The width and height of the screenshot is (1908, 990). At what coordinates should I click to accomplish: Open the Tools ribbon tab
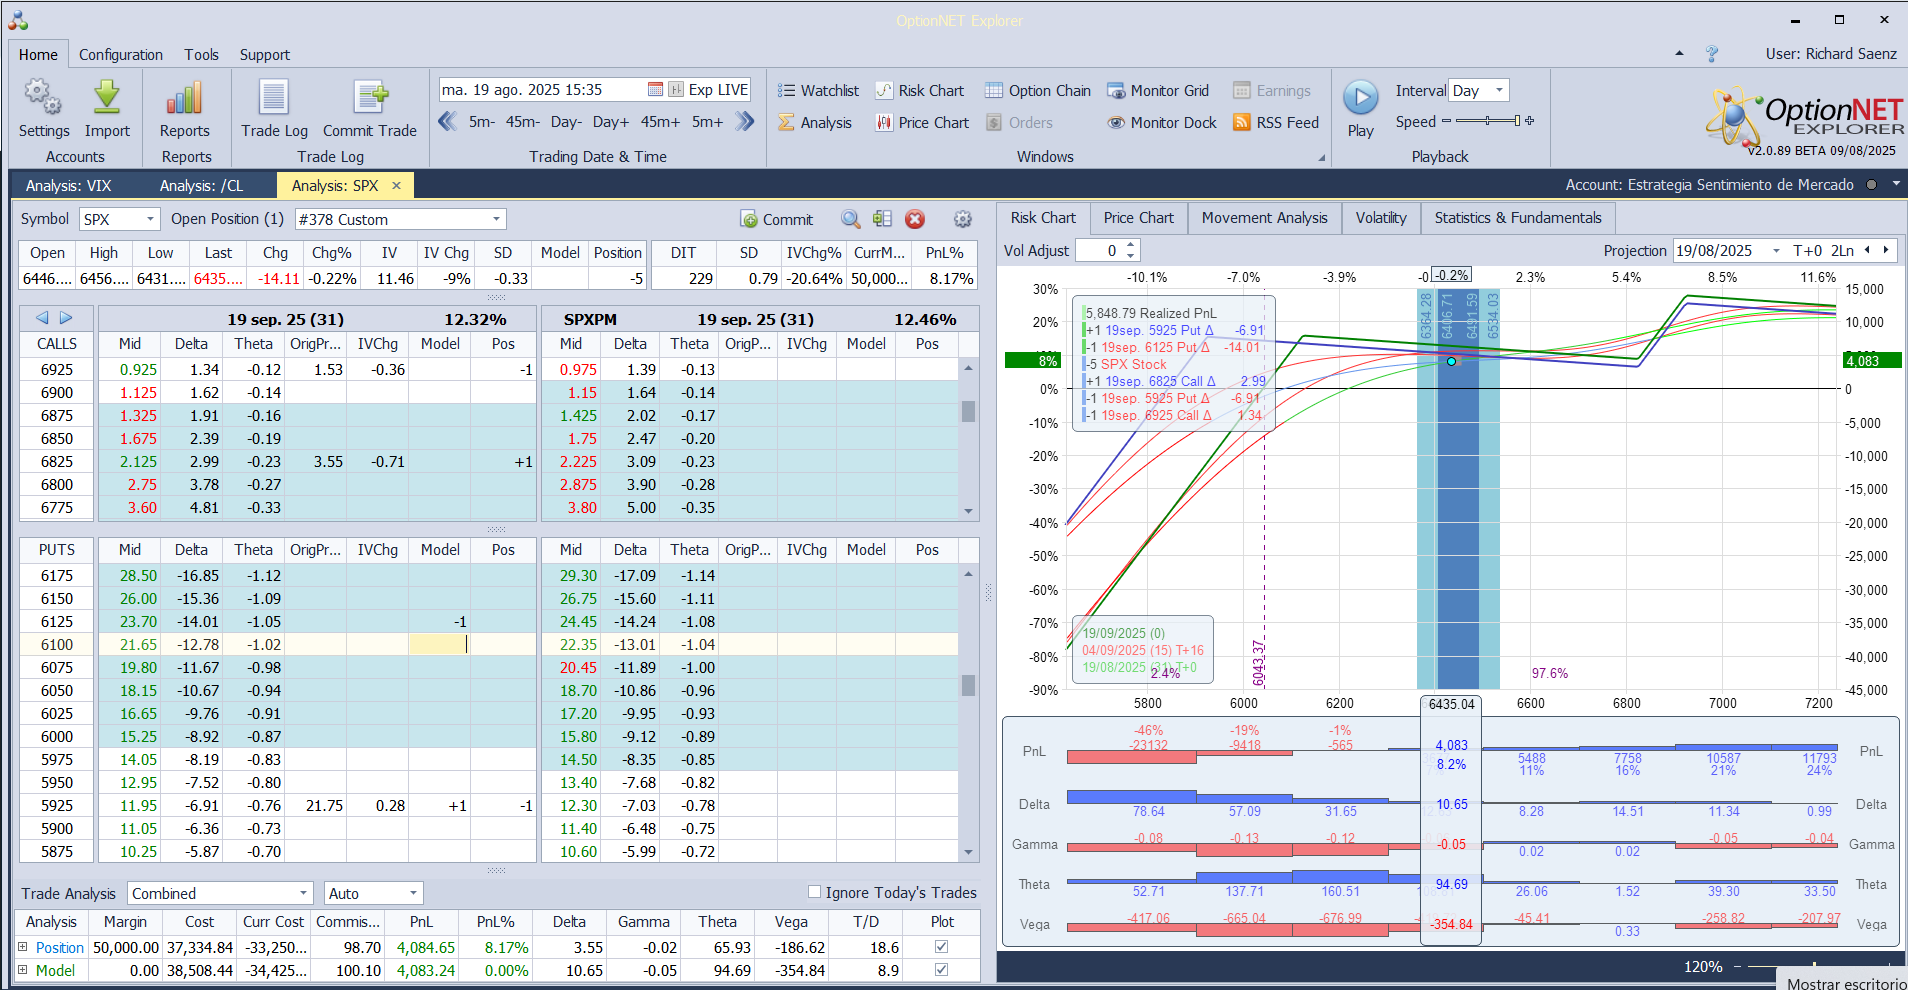pyautogui.click(x=201, y=55)
